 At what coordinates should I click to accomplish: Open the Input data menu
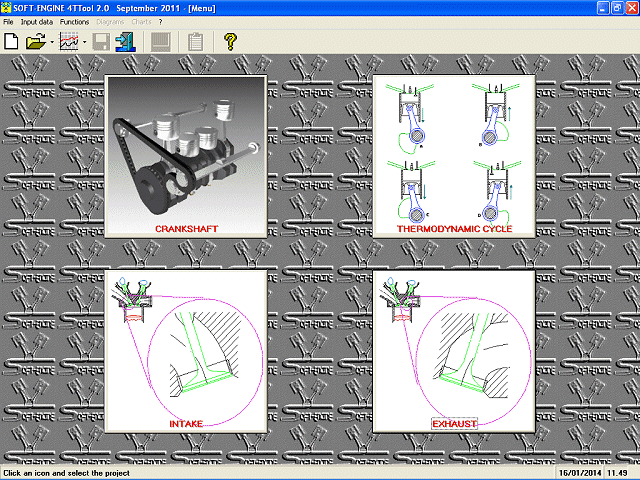tap(37, 22)
